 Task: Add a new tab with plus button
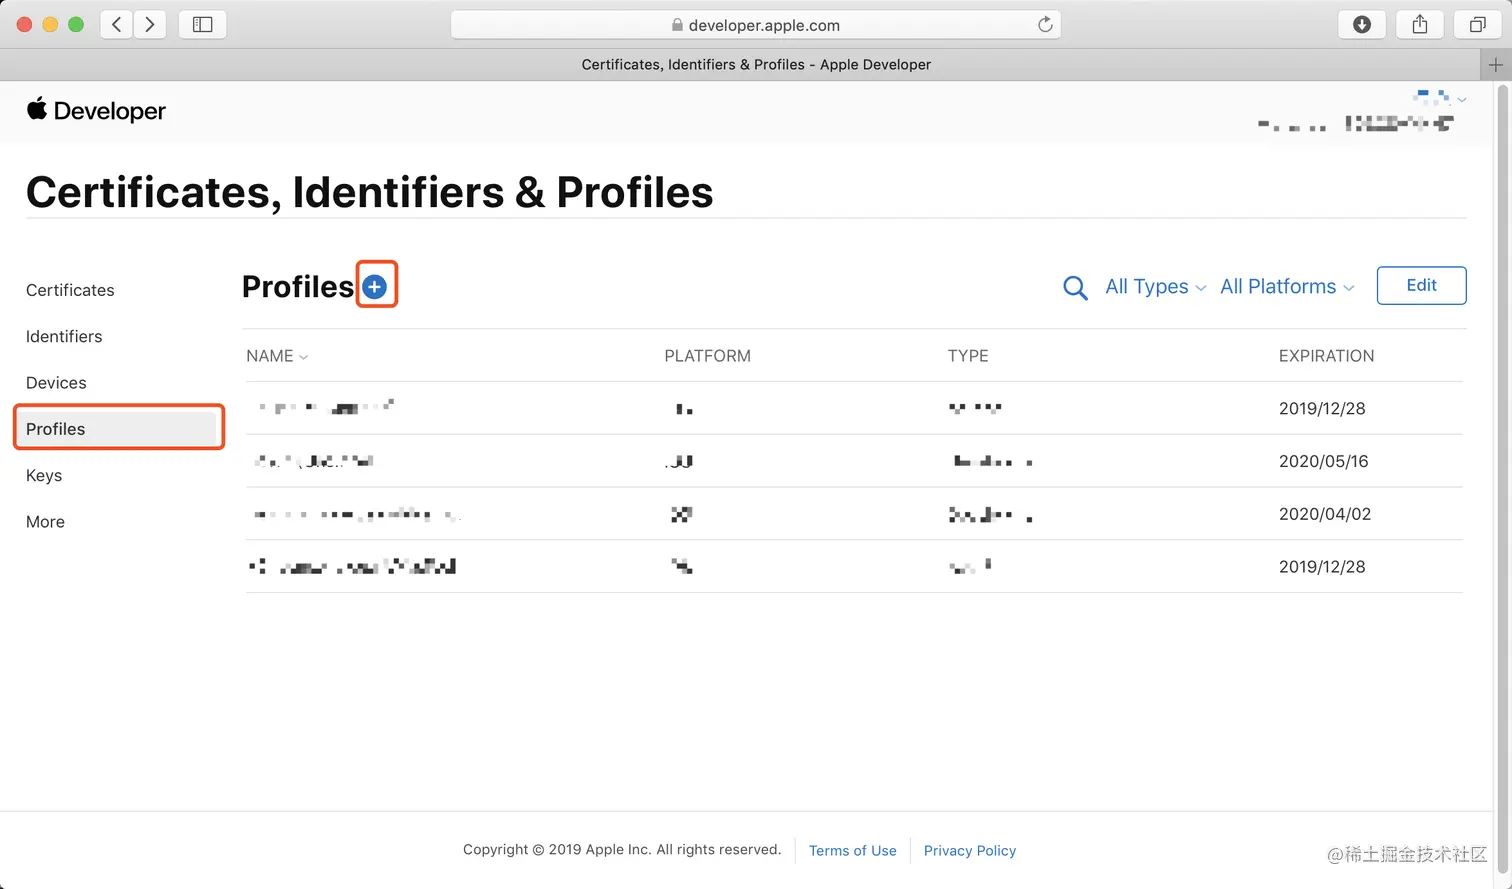(x=1496, y=64)
